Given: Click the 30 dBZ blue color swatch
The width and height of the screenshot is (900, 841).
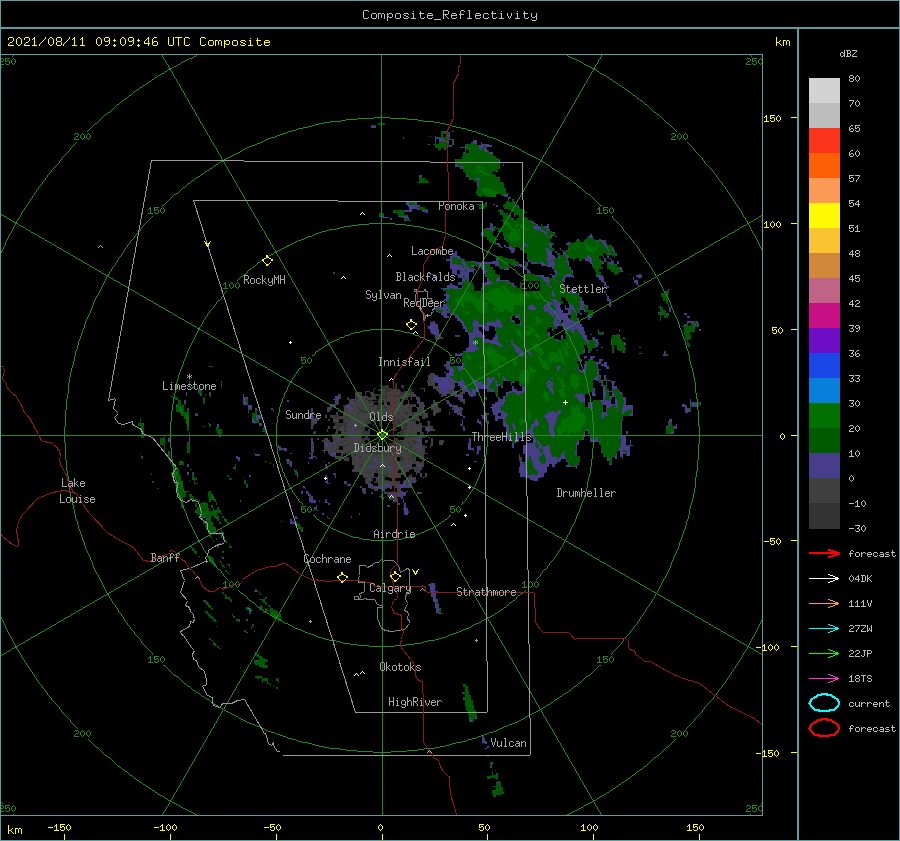Looking at the screenshot, I should coord(824,390).
